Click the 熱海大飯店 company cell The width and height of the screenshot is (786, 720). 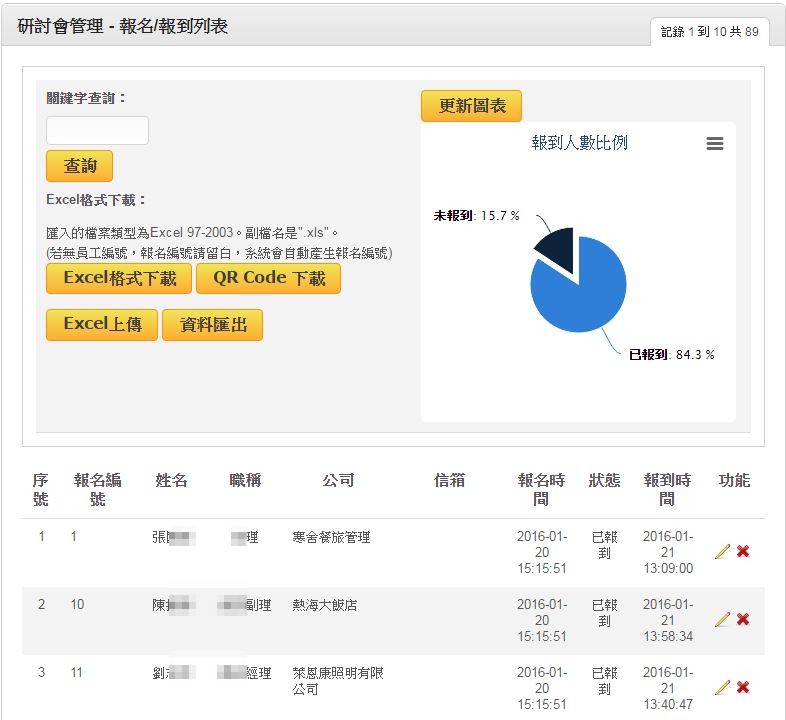click(x=325, y=605)
